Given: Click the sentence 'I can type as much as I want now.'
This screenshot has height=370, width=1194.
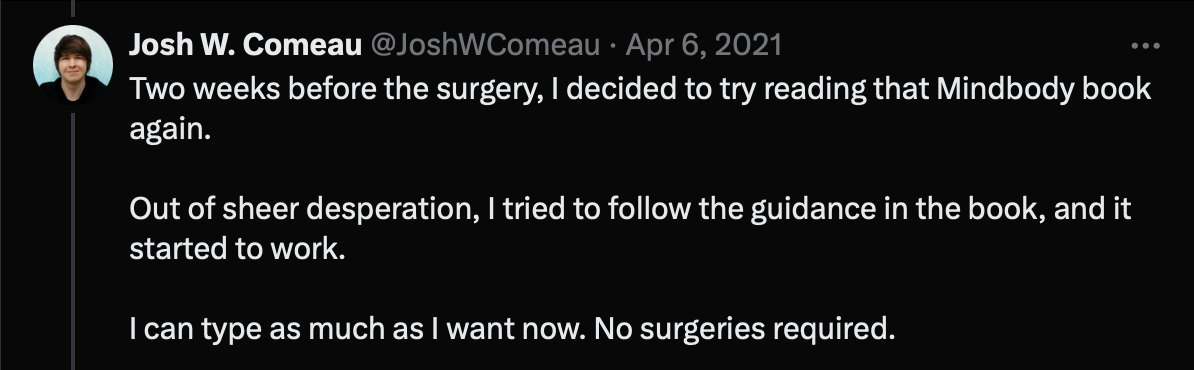Looking at the screenshot, I should [x=356, y=330].
